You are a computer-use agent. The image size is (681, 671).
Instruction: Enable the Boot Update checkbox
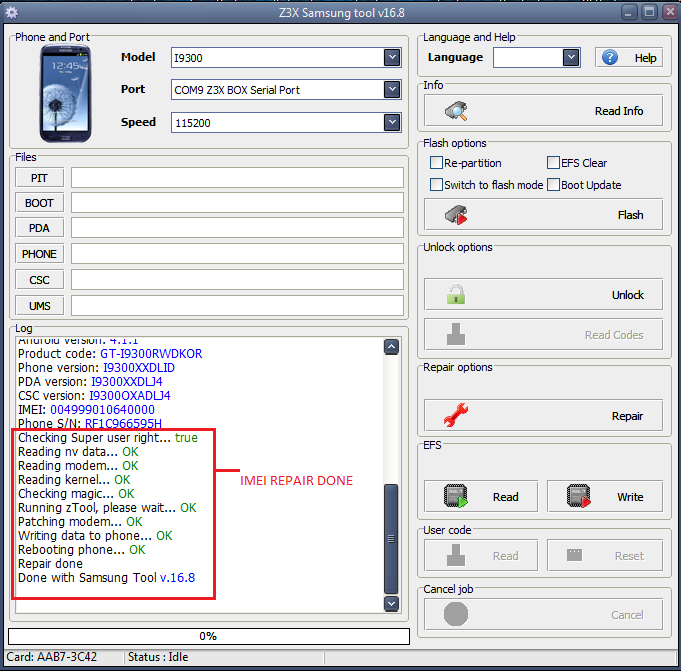[553, 185]
